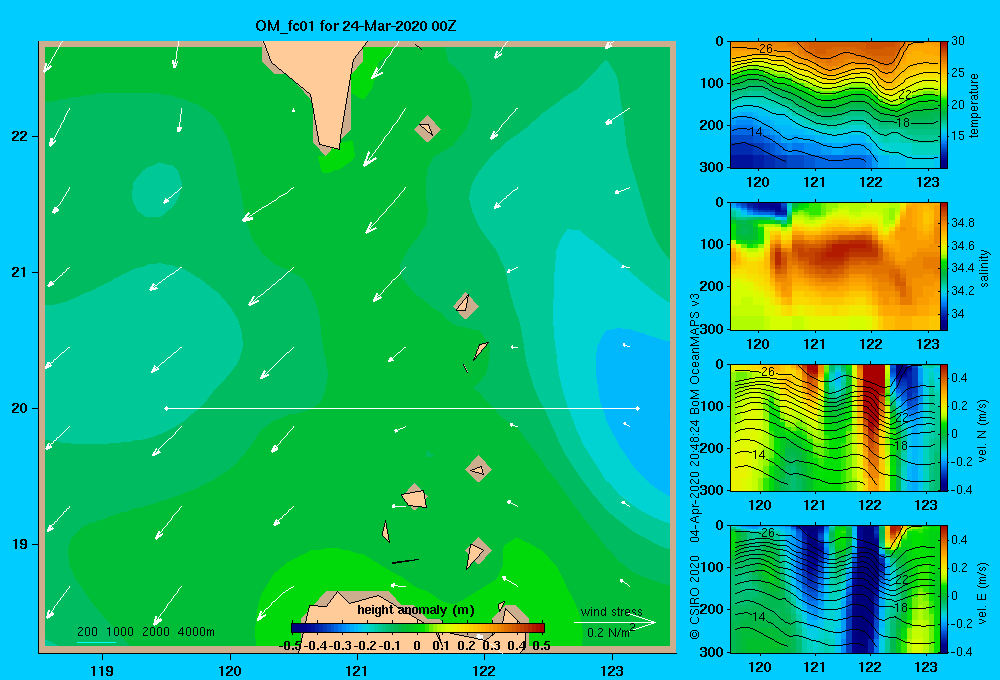Open the northward velocity section plot

coord(835,428)
